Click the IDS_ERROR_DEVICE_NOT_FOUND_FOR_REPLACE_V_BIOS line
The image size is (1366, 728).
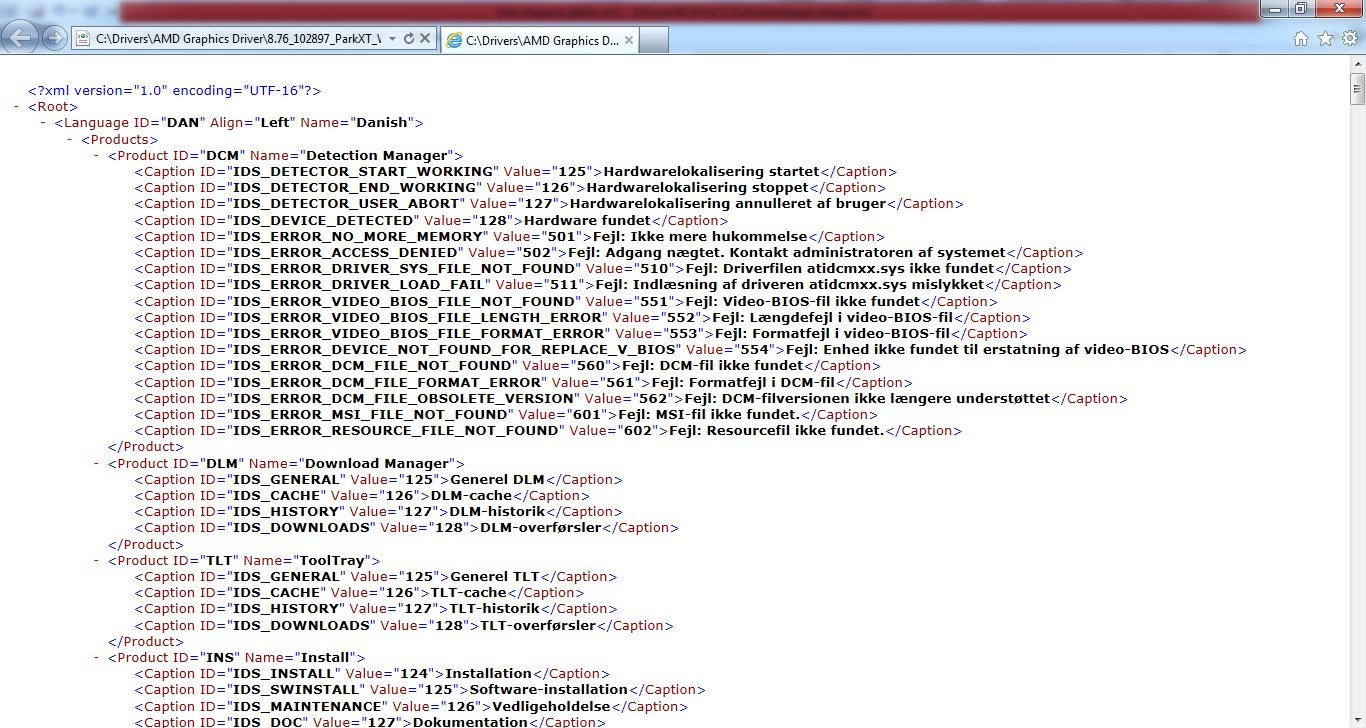point(691,349)
